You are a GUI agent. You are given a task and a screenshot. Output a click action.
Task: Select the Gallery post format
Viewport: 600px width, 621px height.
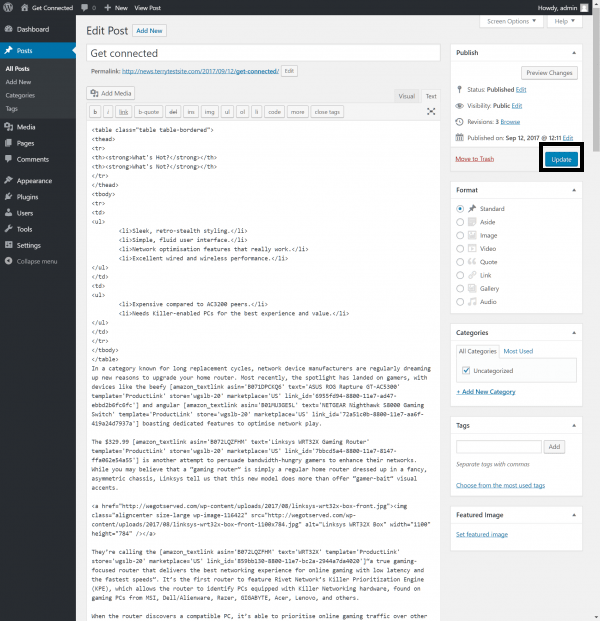[460, 288]
